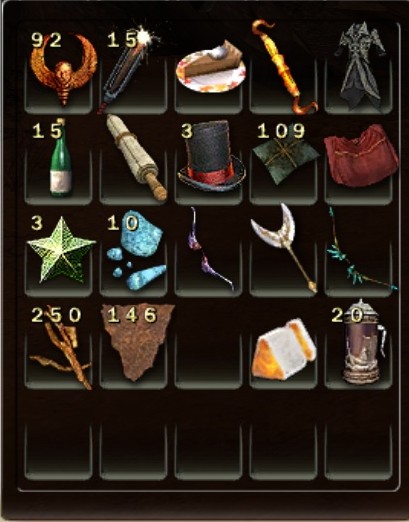Viewport: 409px width, 522px height.
Task: Select the wooden rolling pin item
Action: click(137, 158)
